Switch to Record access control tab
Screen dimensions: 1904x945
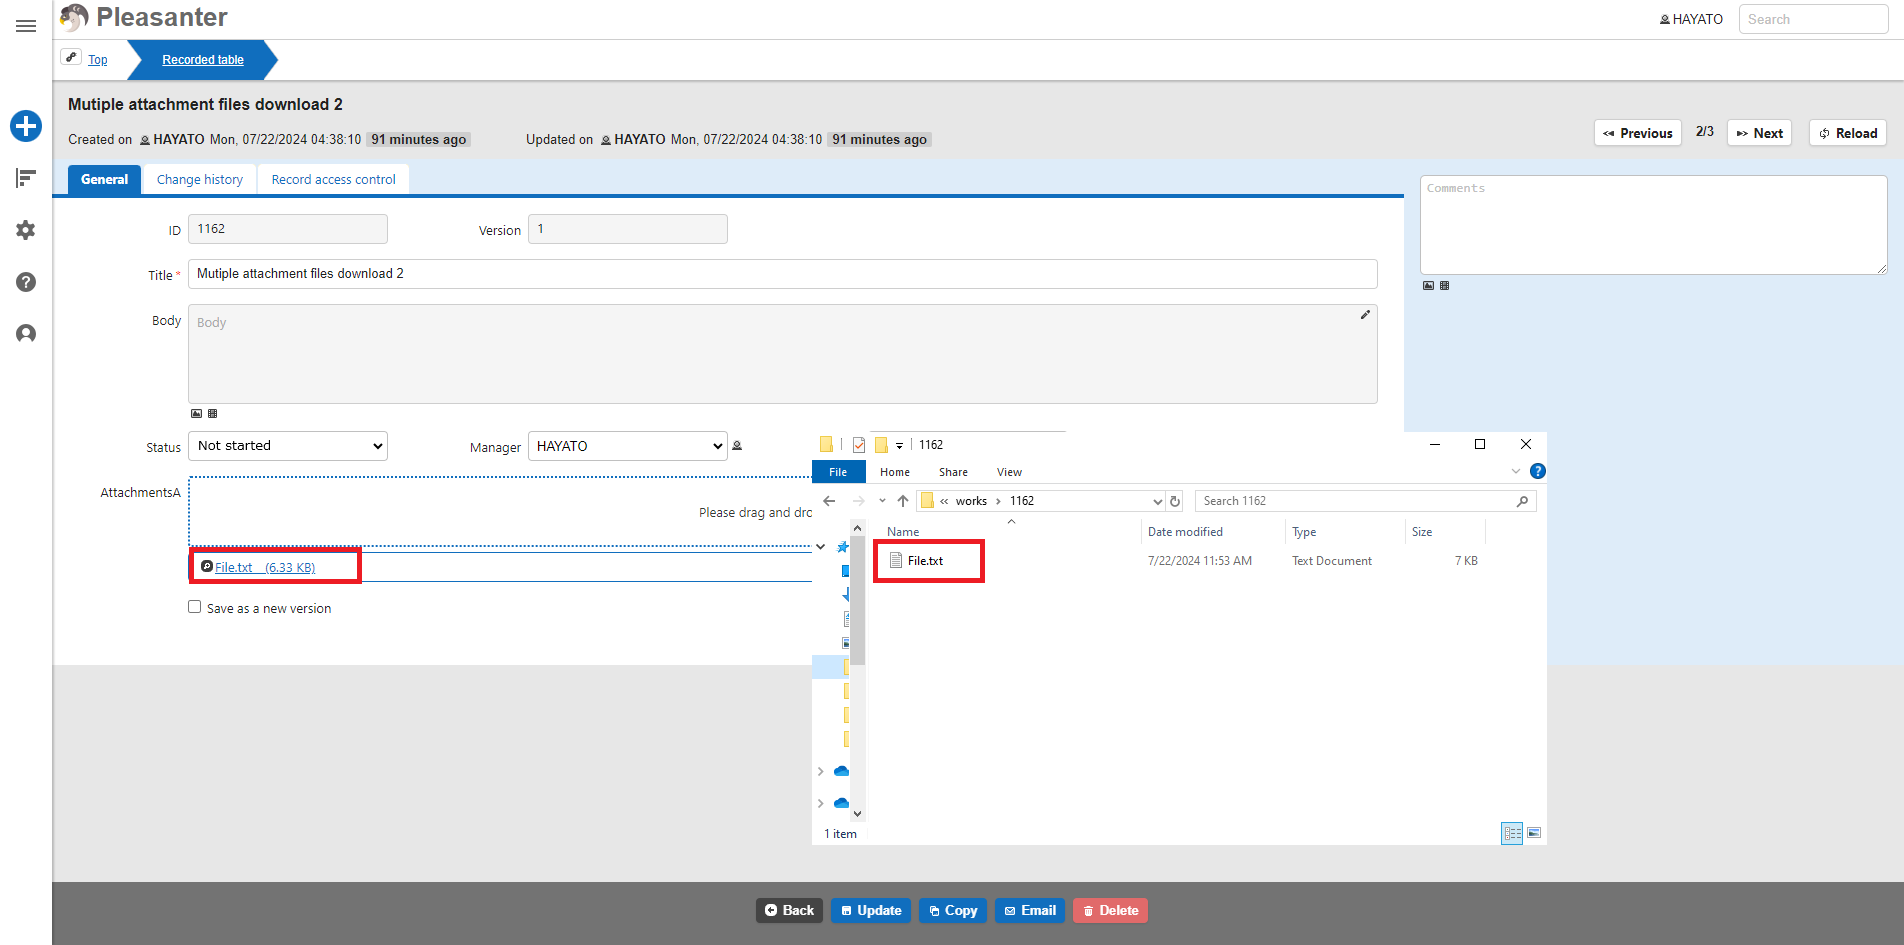[x=334, y=179]
